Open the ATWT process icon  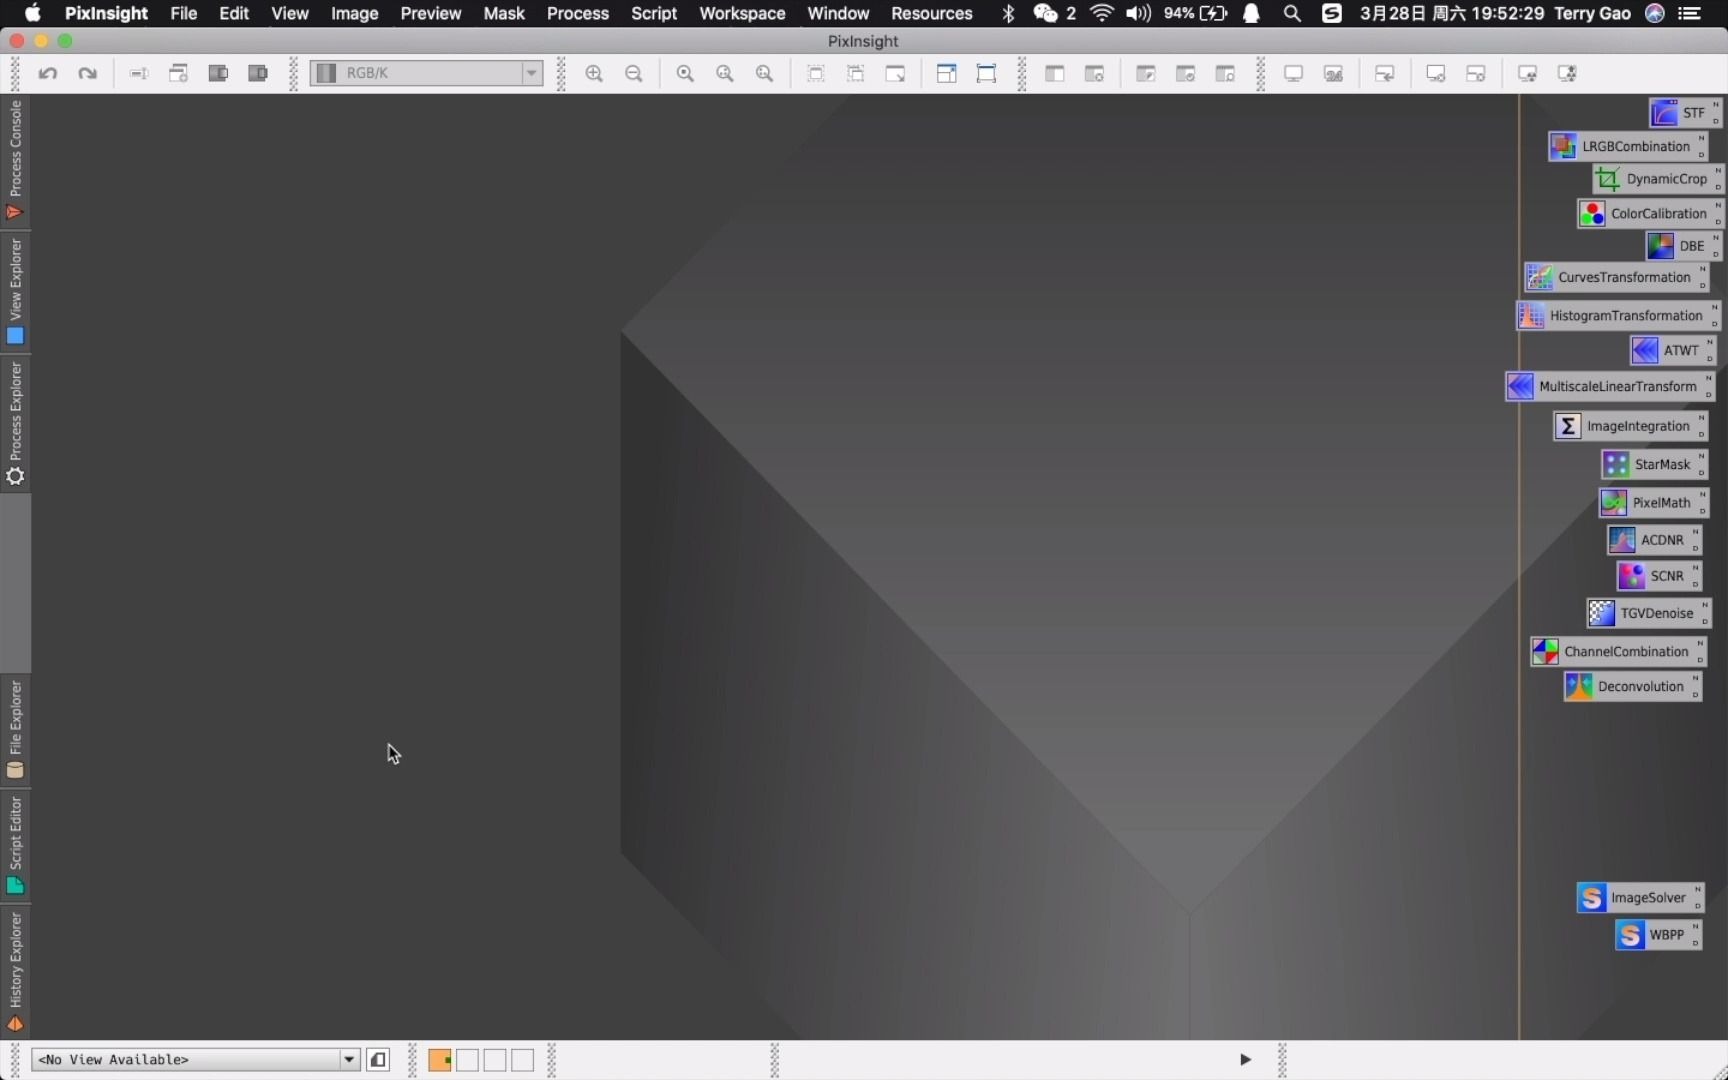point(1672,350)
